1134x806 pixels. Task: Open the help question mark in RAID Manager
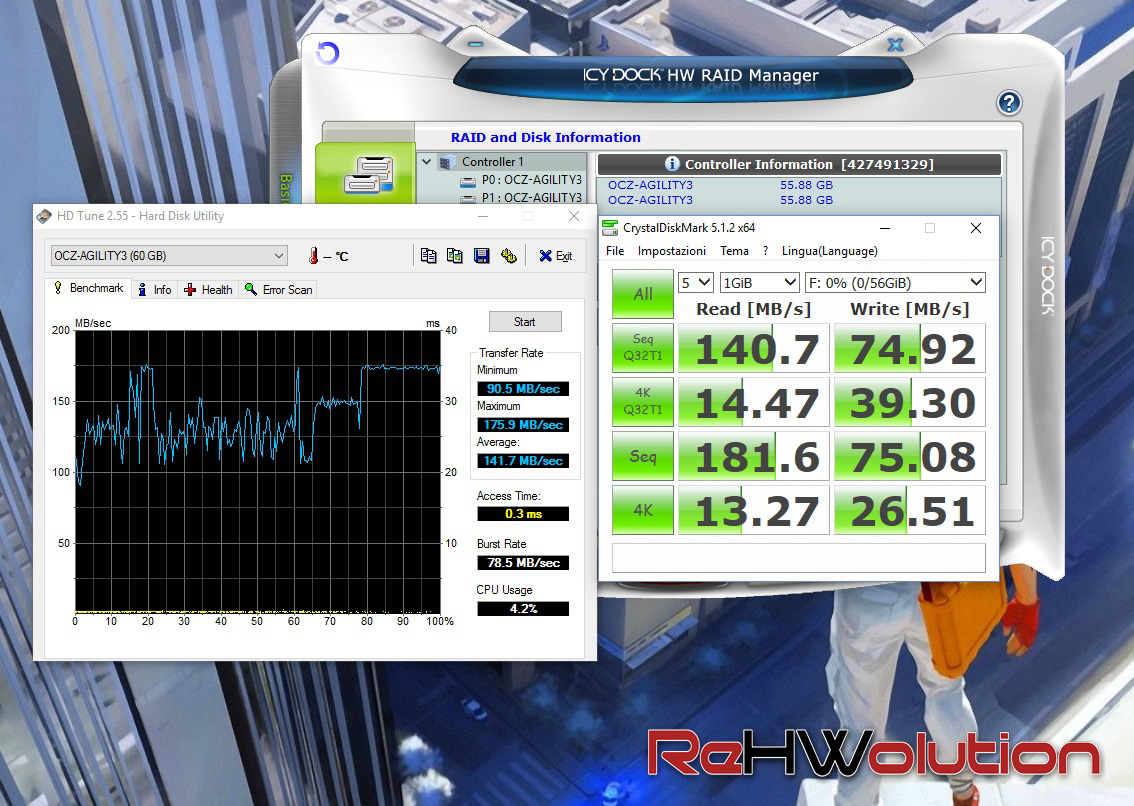[x=1009, y=103]
